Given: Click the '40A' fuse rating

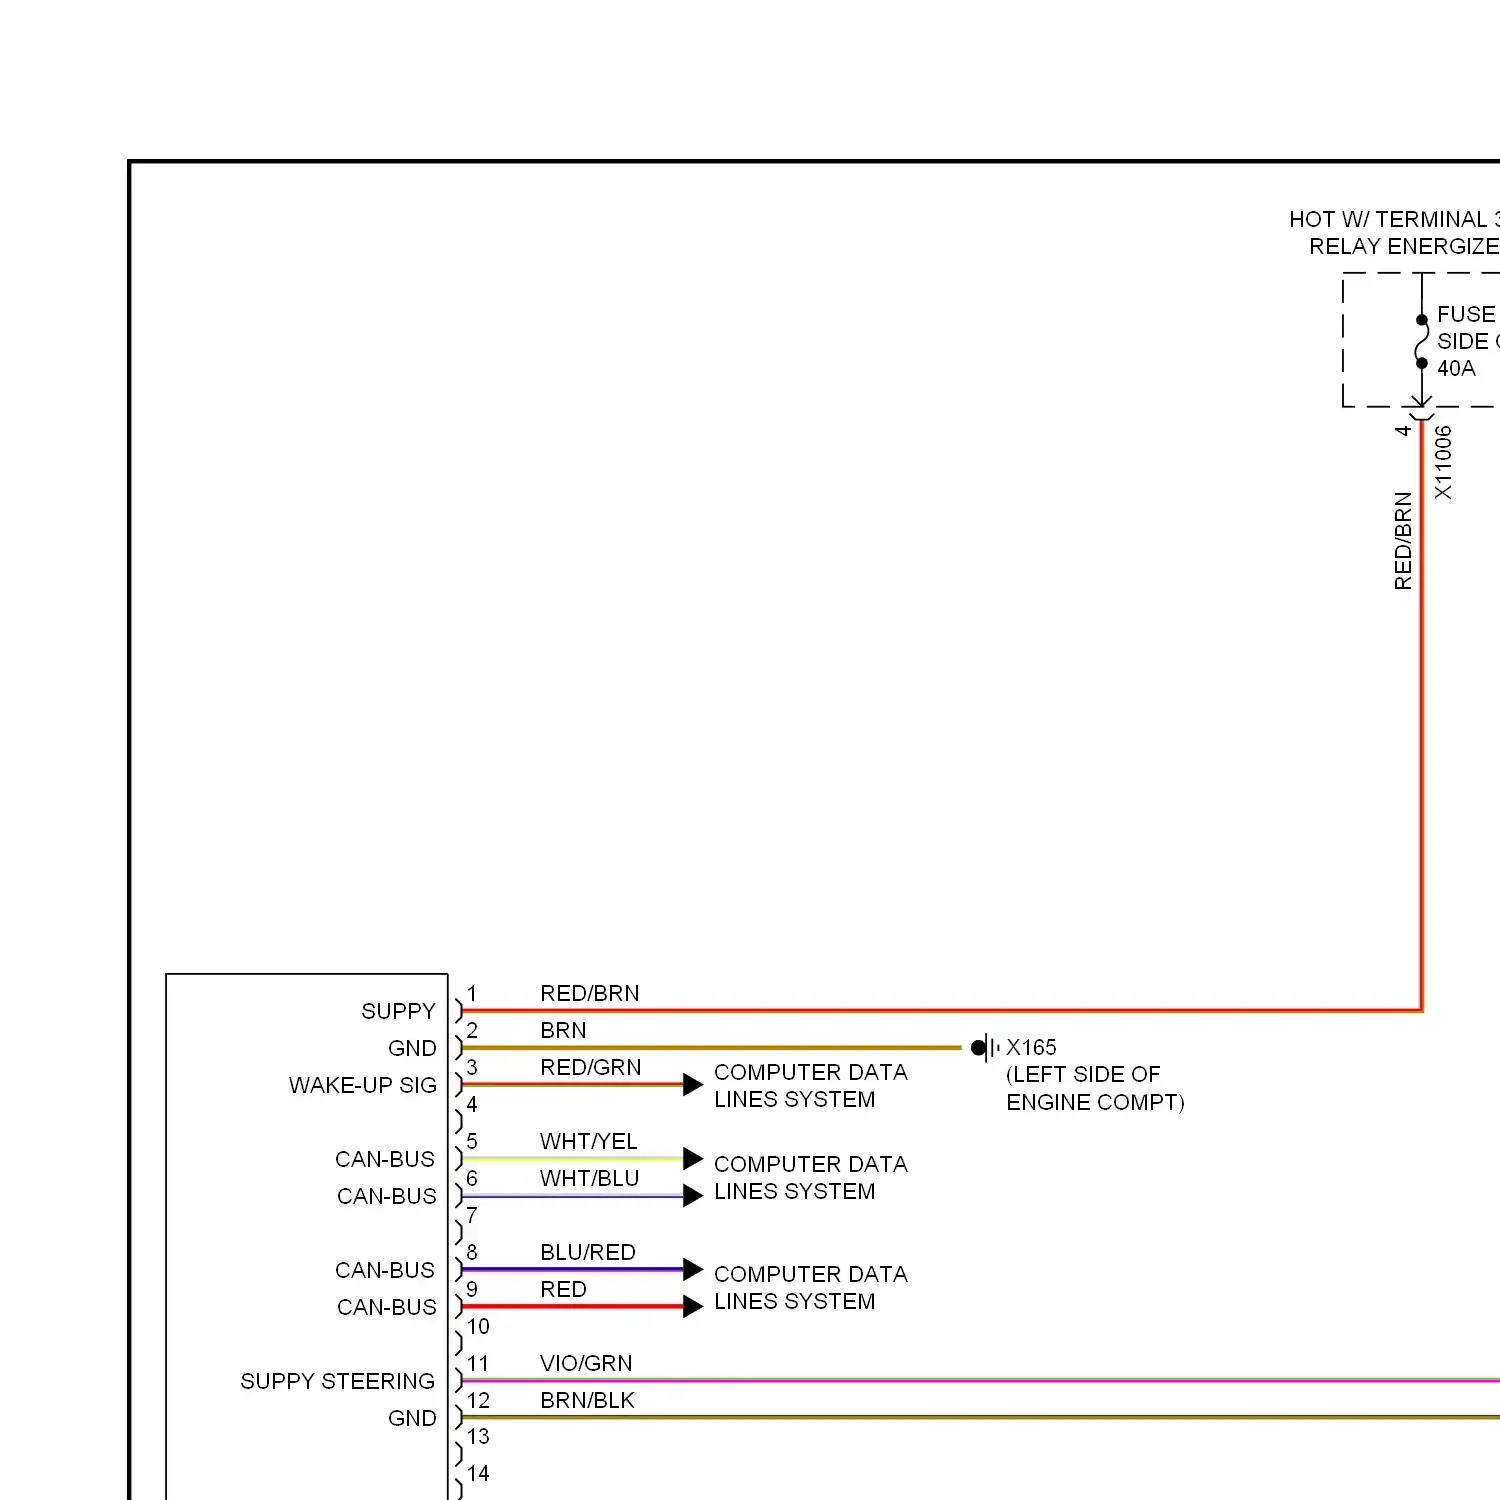Looking at the screenshot, I should pos(1456,368).
